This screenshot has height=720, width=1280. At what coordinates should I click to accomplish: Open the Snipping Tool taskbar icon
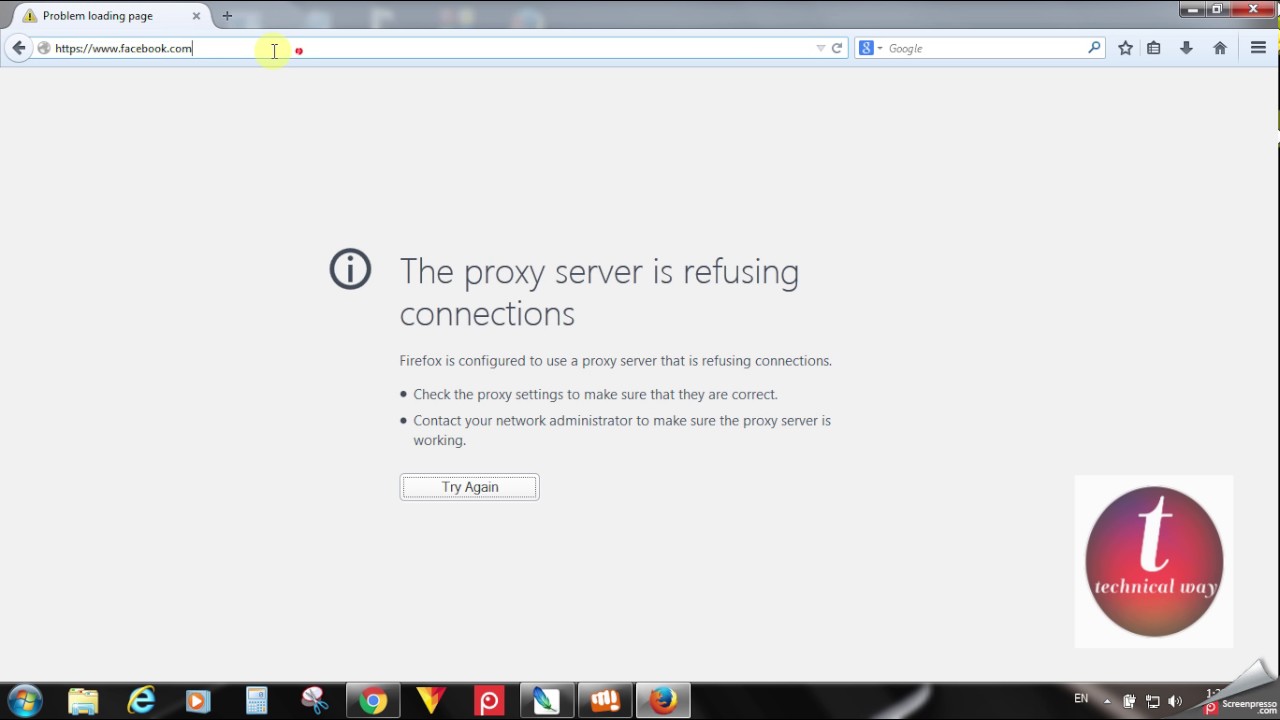pos(315,701)
